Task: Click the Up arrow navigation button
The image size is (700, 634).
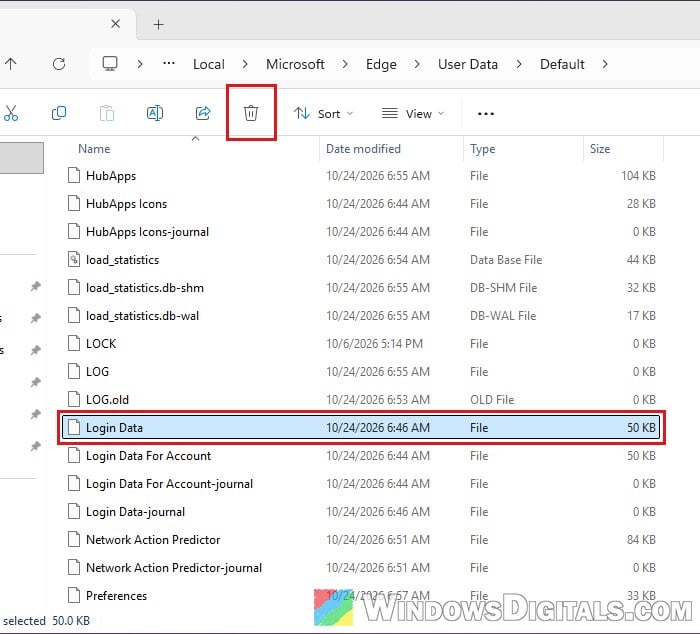Action: [11, 64]
